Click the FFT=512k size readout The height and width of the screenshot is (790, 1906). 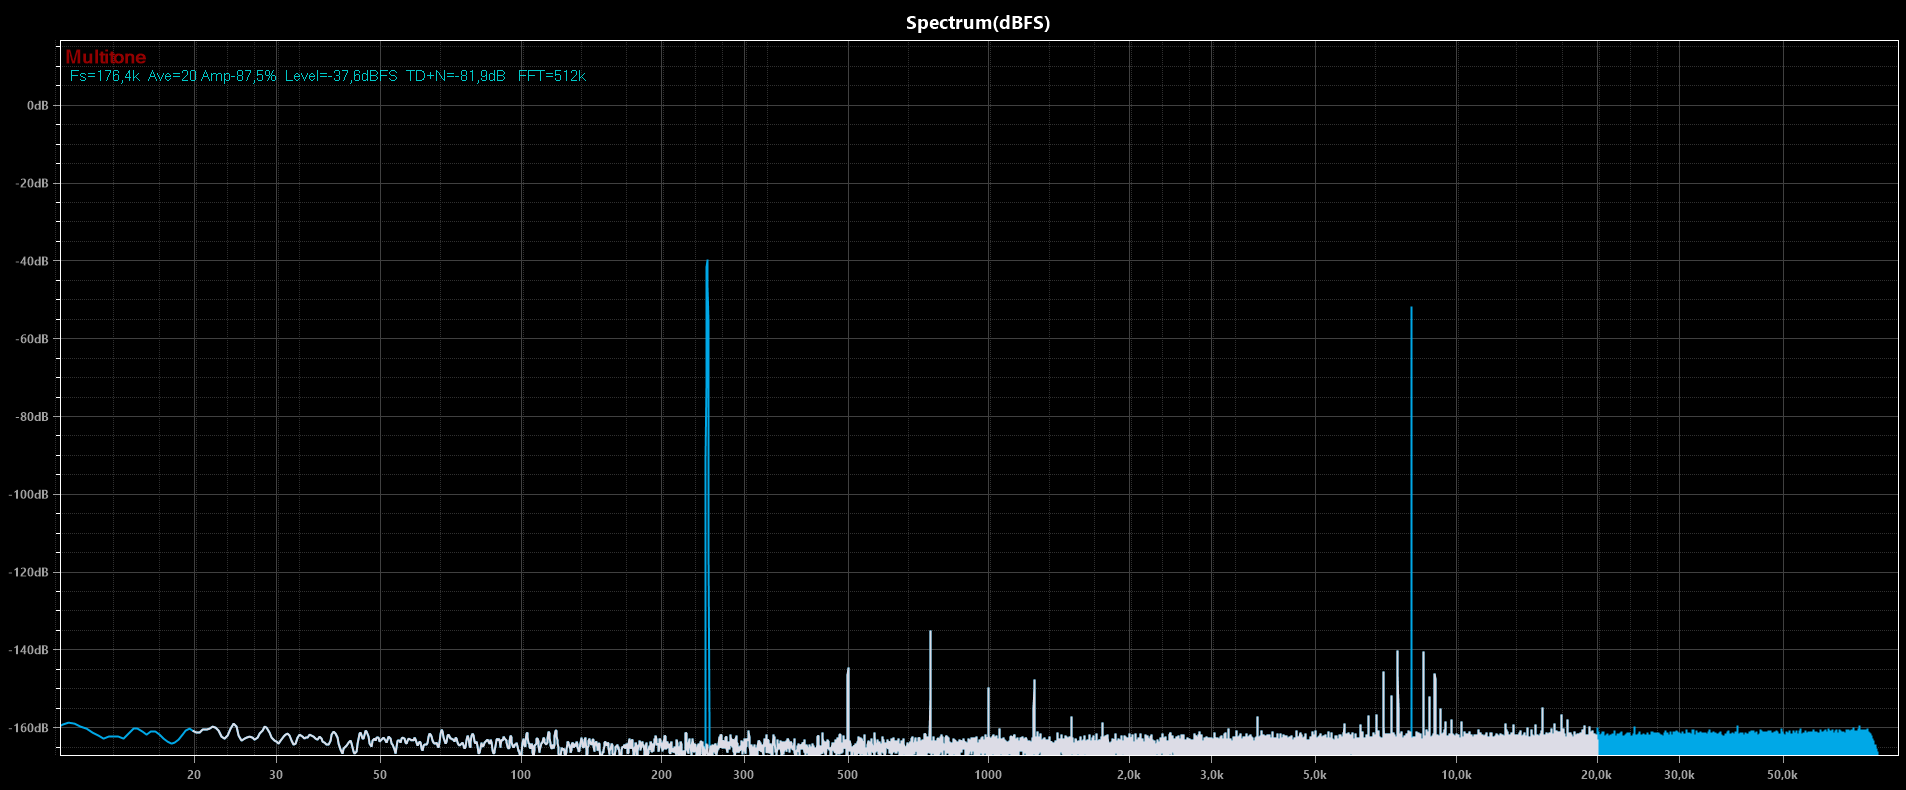pos(552,76)
